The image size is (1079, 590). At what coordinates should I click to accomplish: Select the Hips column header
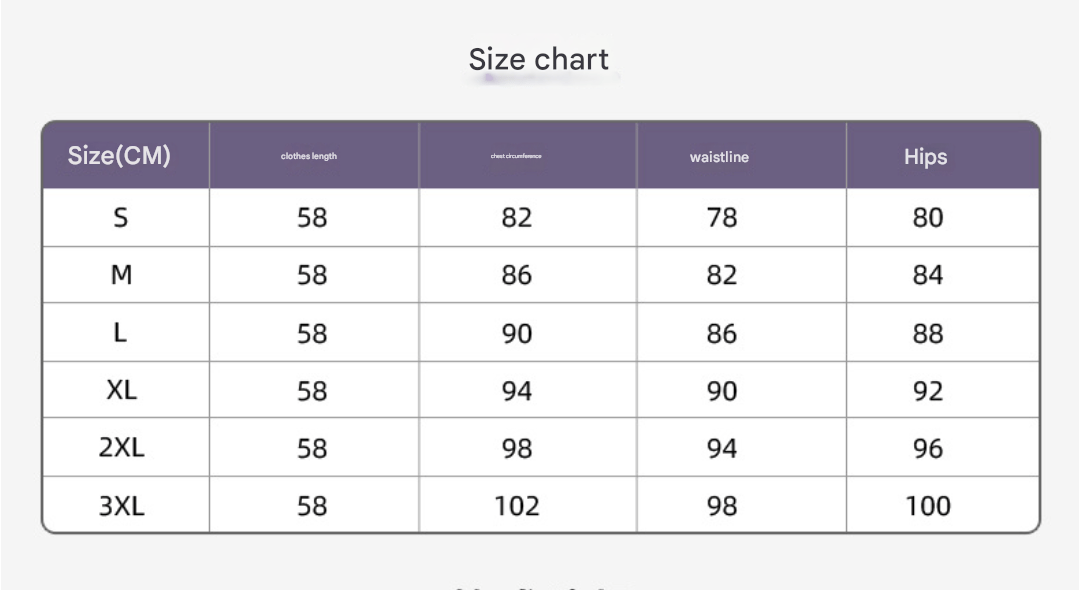925,157
